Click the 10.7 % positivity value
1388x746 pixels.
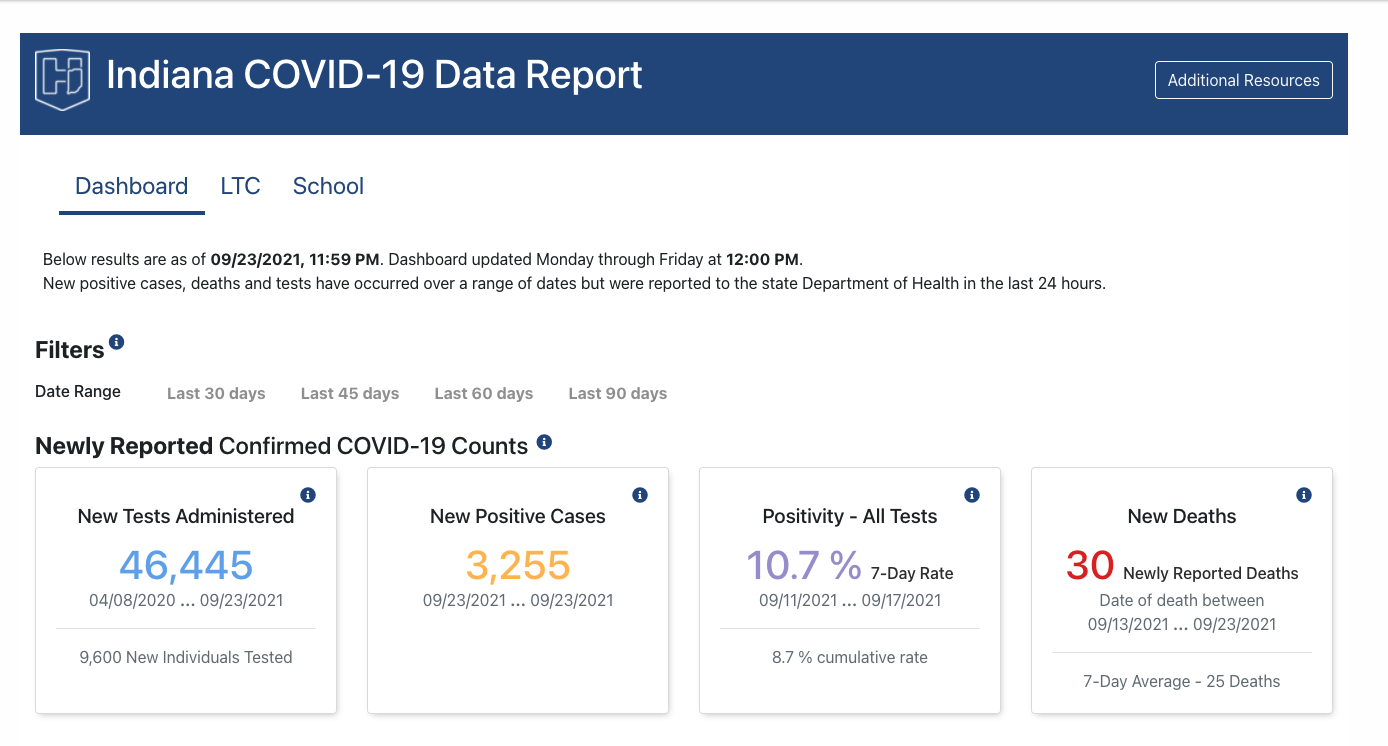tap(804, 565)
